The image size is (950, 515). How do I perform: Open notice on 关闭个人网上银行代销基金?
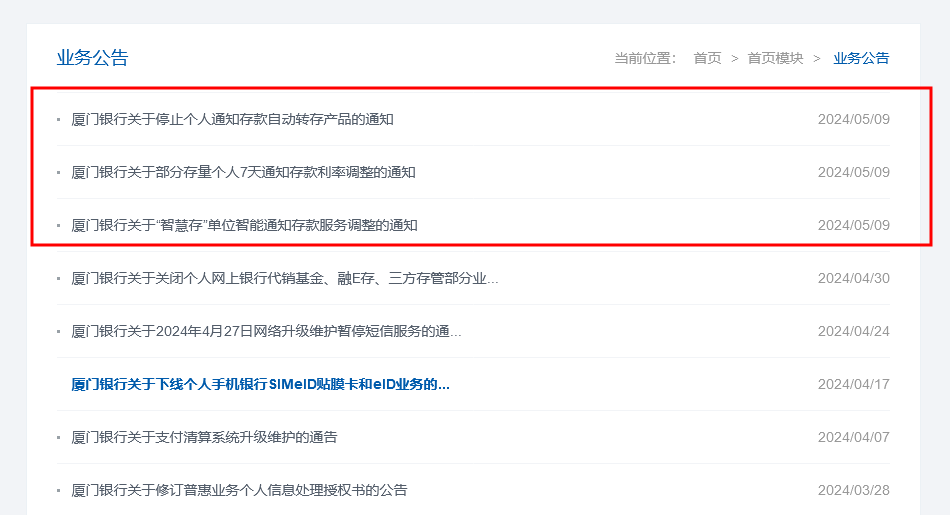pos(285,278)
